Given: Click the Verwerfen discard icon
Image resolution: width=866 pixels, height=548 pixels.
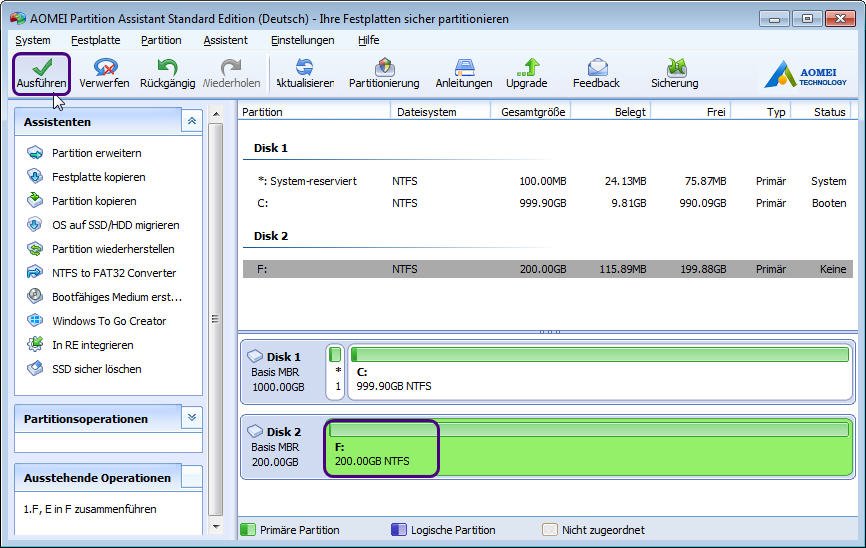Looking at the screenshot, I should coord(104,68).
